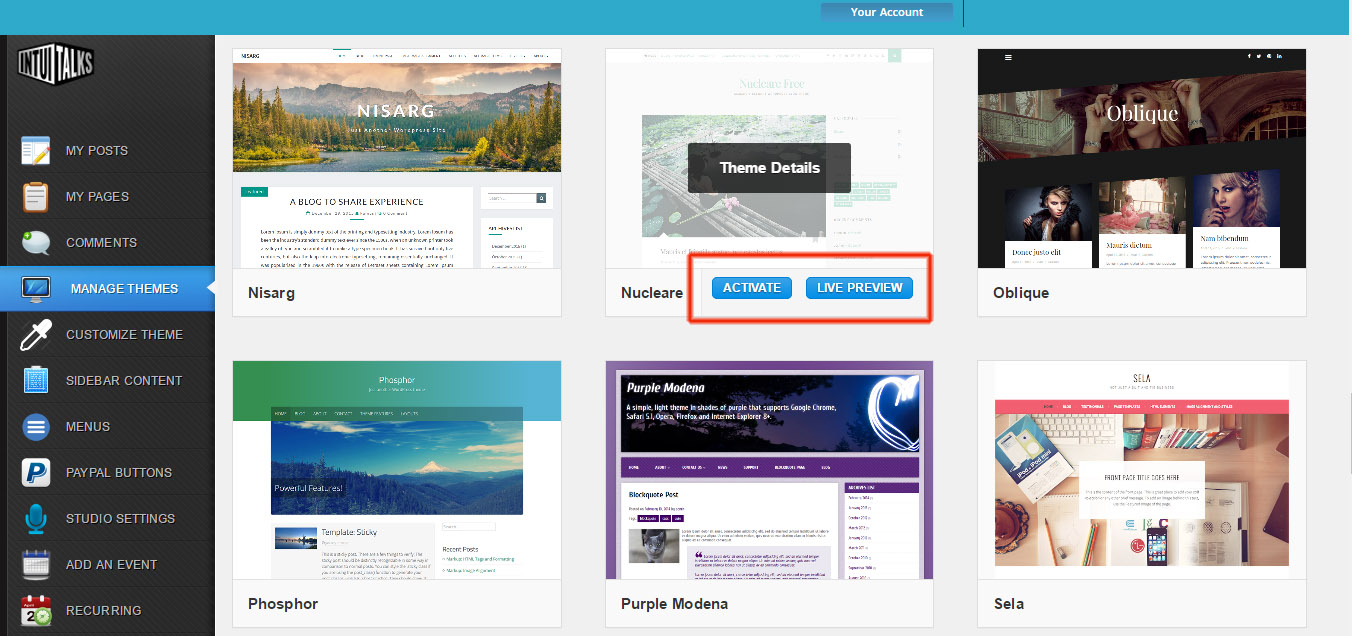The image size is (1352, 636).
Task: Click the Nisarg theme name
Action: pos(271,293)
